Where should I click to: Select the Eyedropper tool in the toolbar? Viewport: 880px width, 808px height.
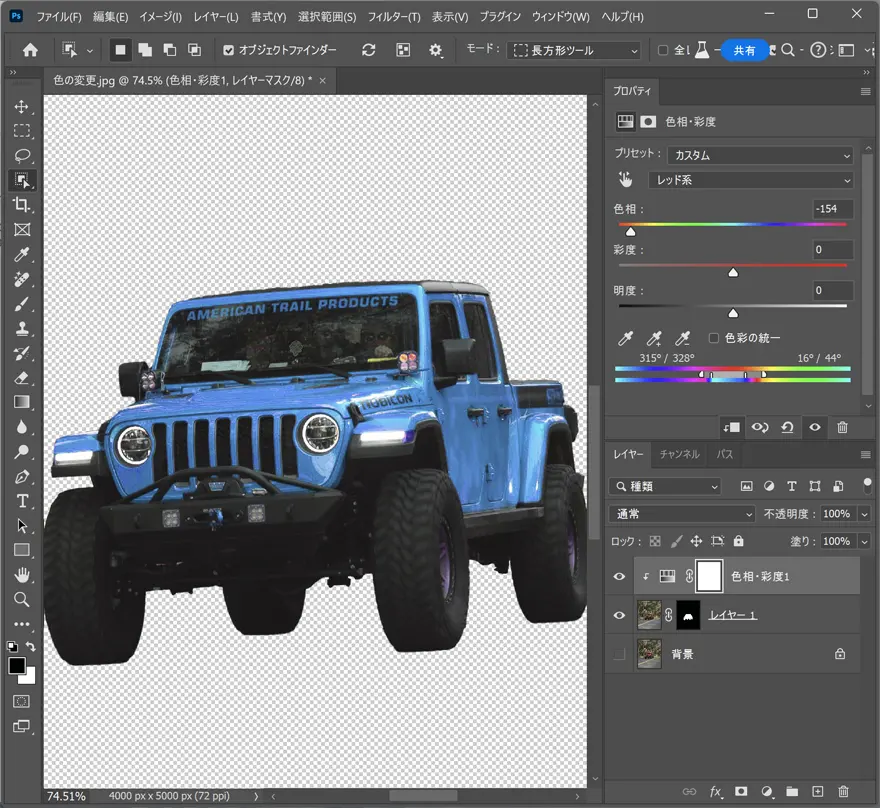coord(21,254)
